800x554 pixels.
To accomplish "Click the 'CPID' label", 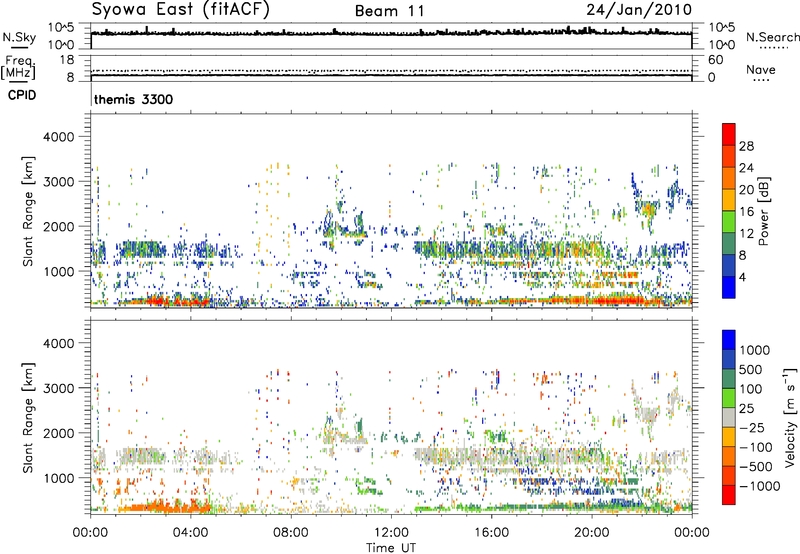I will pyautogui.click(x=21, y=95).
